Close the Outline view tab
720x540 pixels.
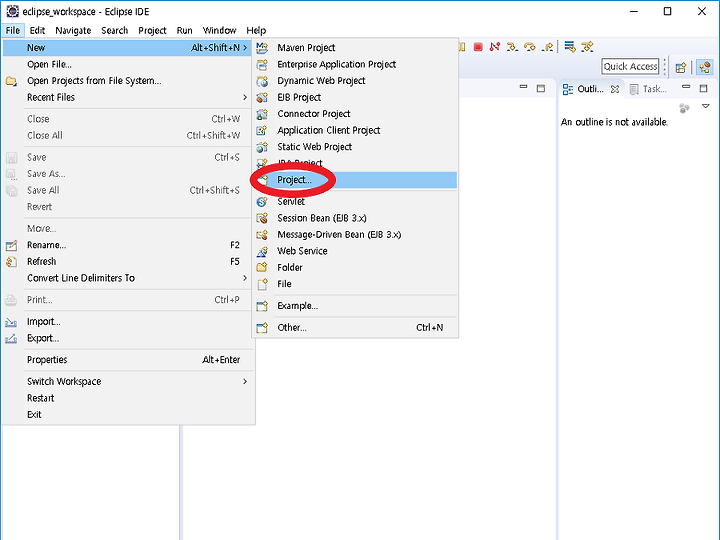coord(615,89)
